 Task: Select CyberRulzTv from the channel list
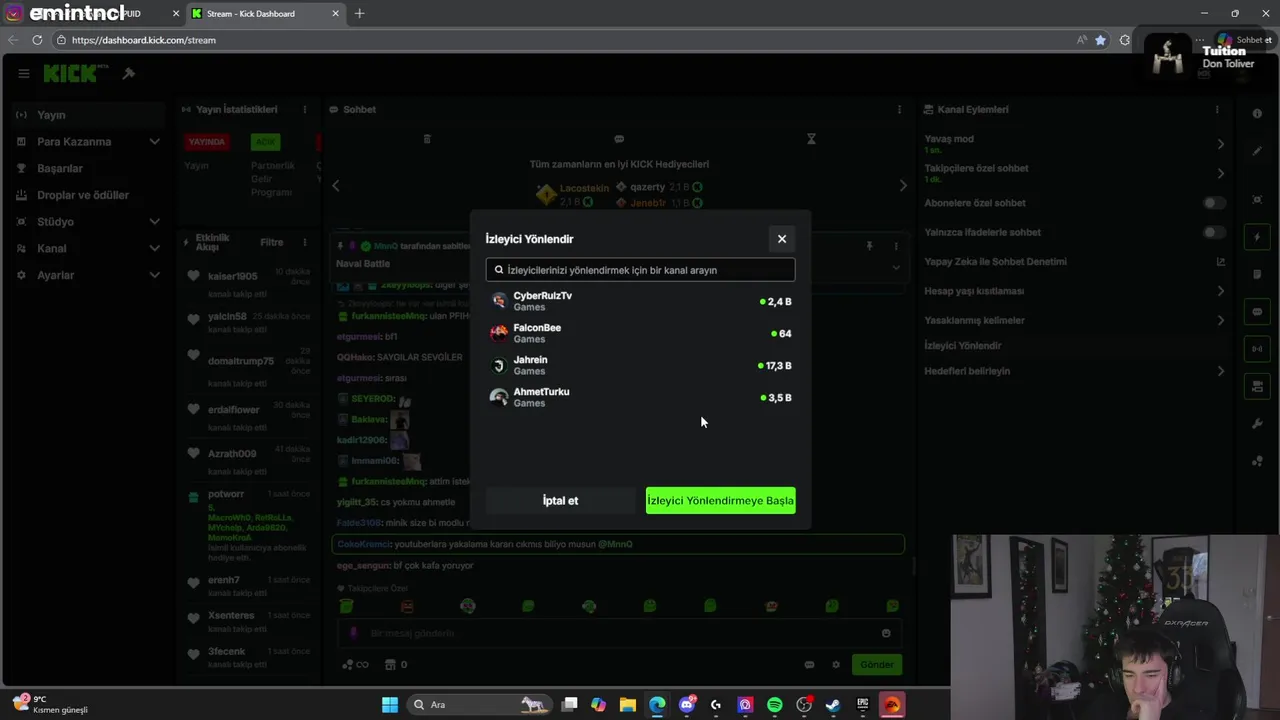[x=640, y=301]
